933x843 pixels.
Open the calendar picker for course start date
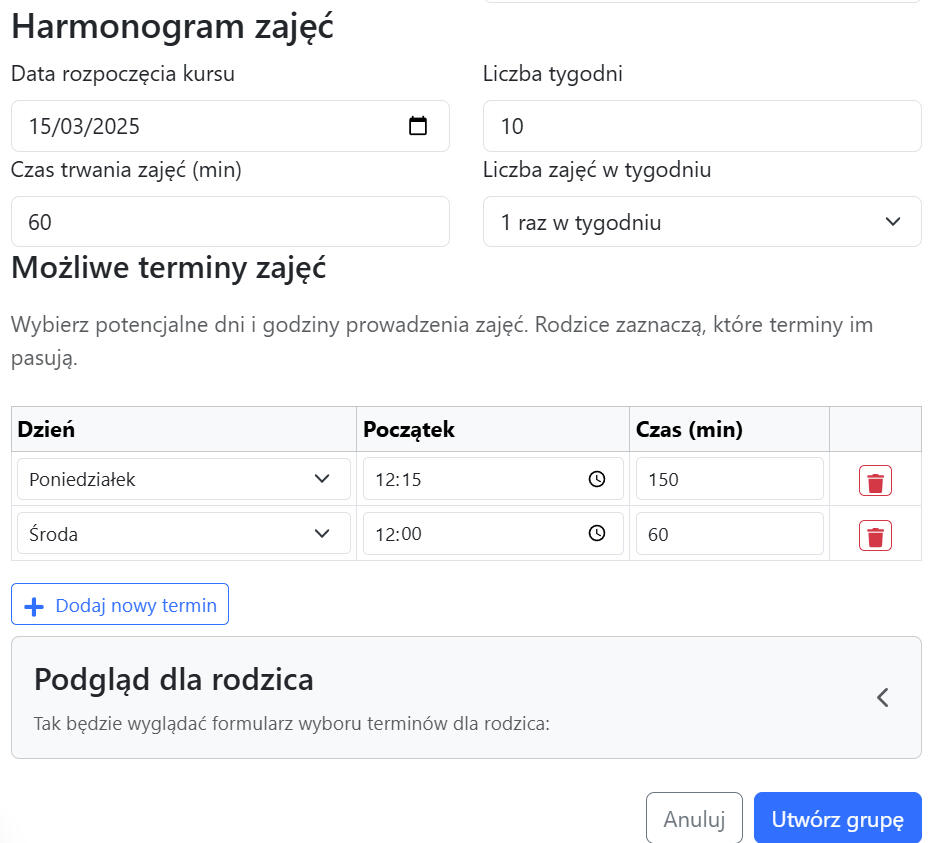(x=418, y=126)
